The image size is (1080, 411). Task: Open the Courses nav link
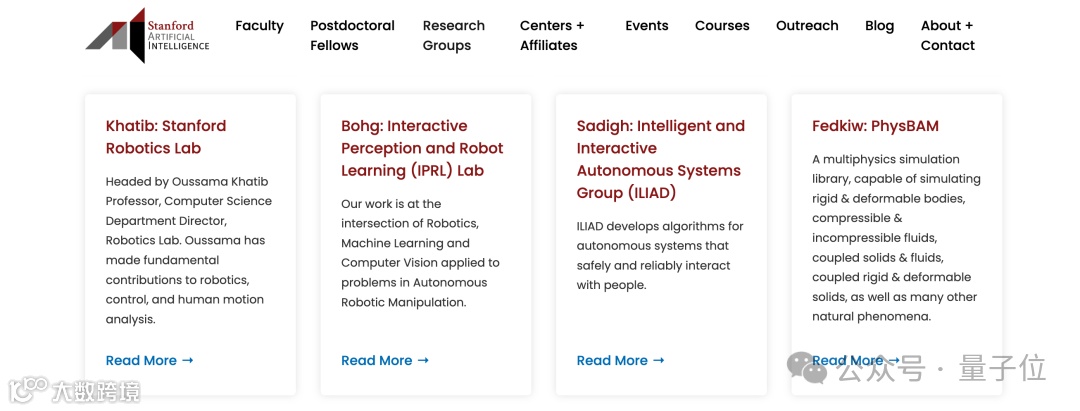click(x=722, y=26)
